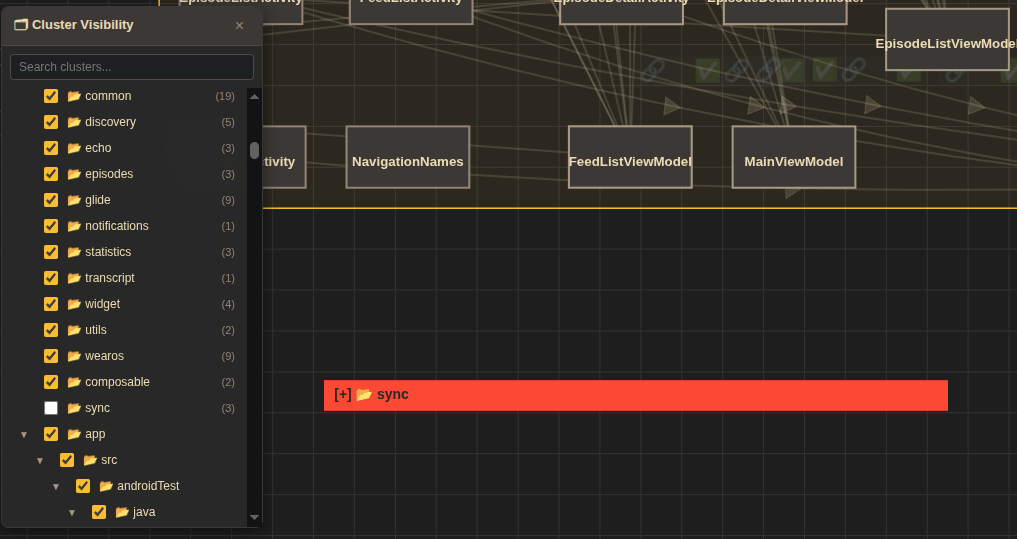The width and height of the screenshot is (1017, 539).
Task: Collapse the src tree node
Action: coord(40,461)
